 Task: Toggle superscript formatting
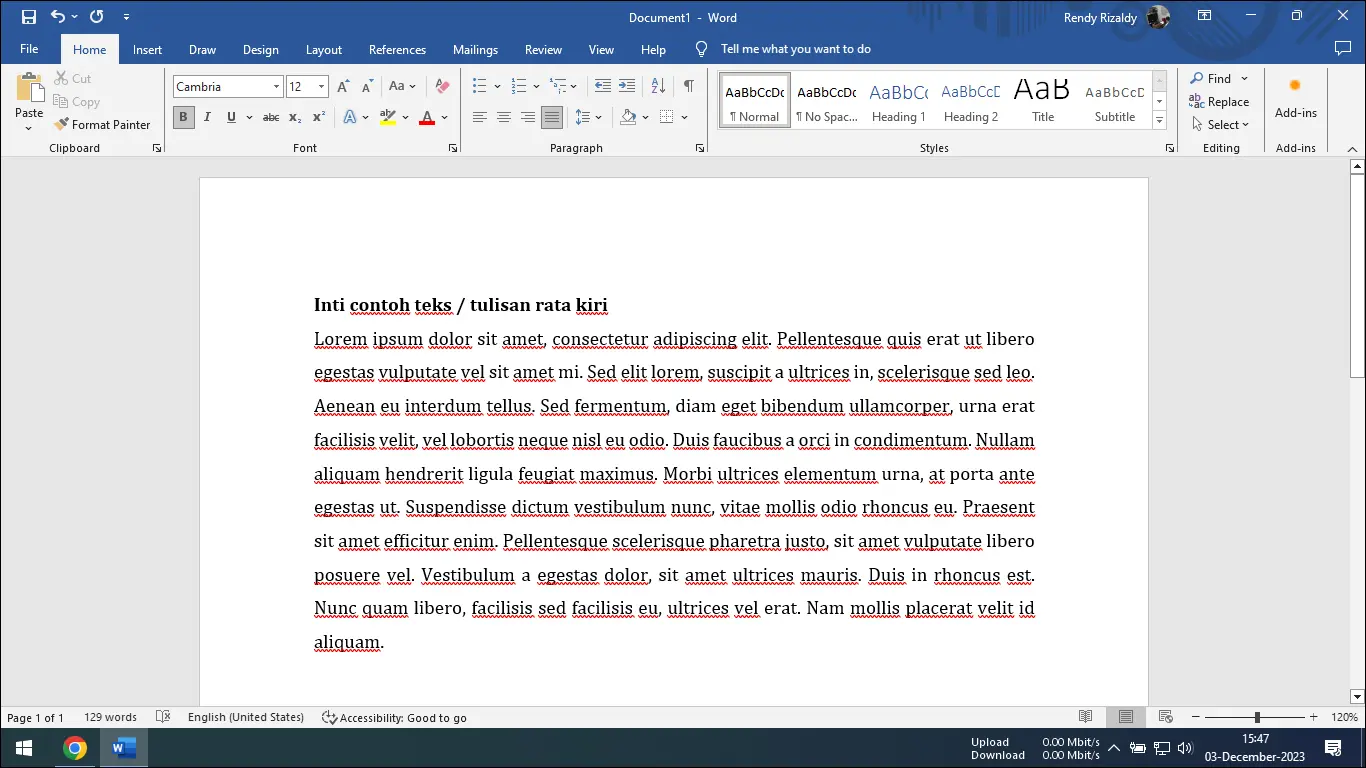click(317, 117)
